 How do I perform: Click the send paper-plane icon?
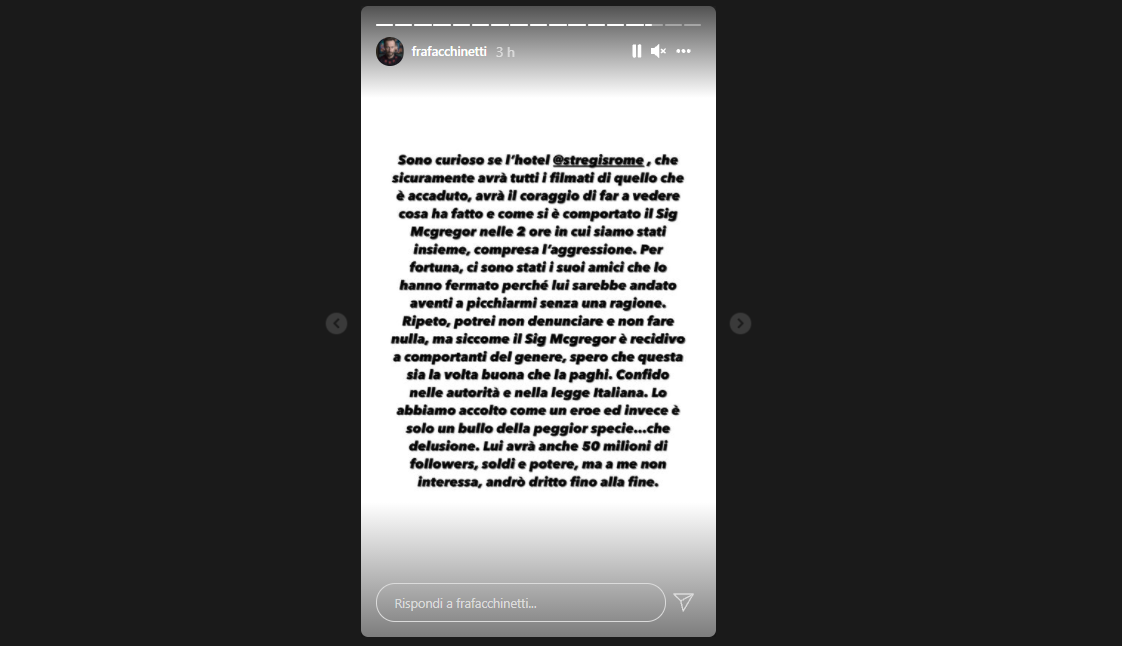point(683,602)
